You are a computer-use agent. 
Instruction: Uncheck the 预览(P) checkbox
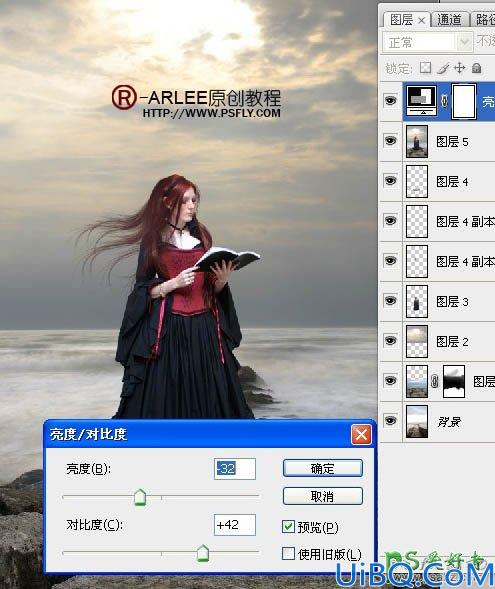(288, 526)
